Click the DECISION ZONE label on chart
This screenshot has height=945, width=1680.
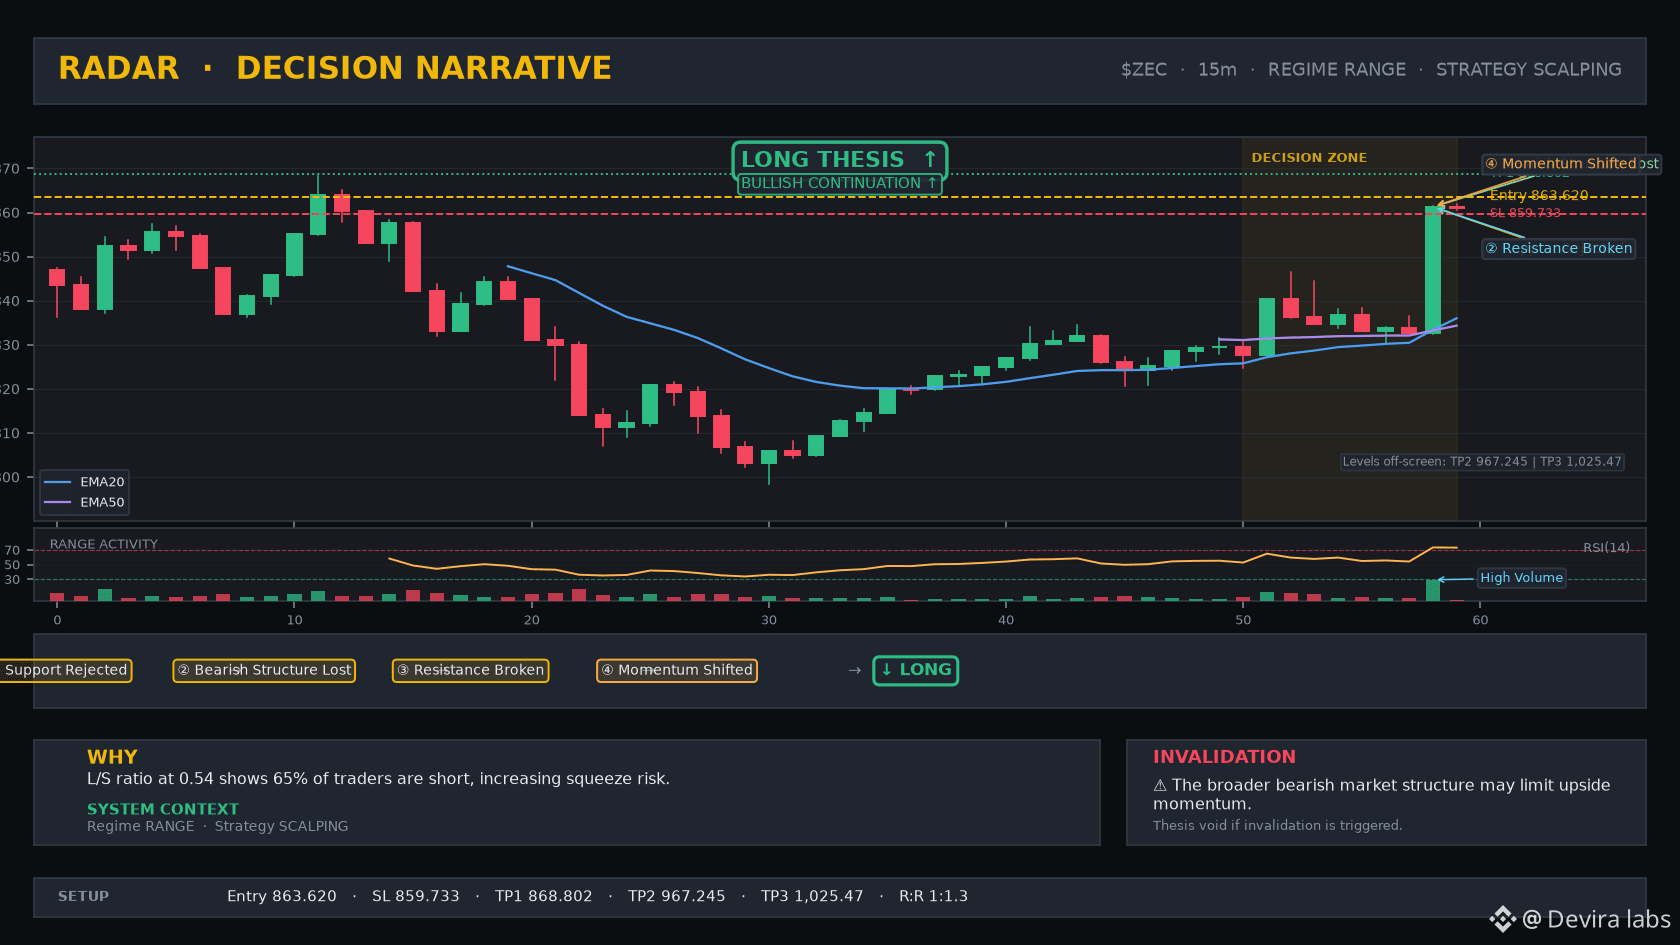point(1309,158)
